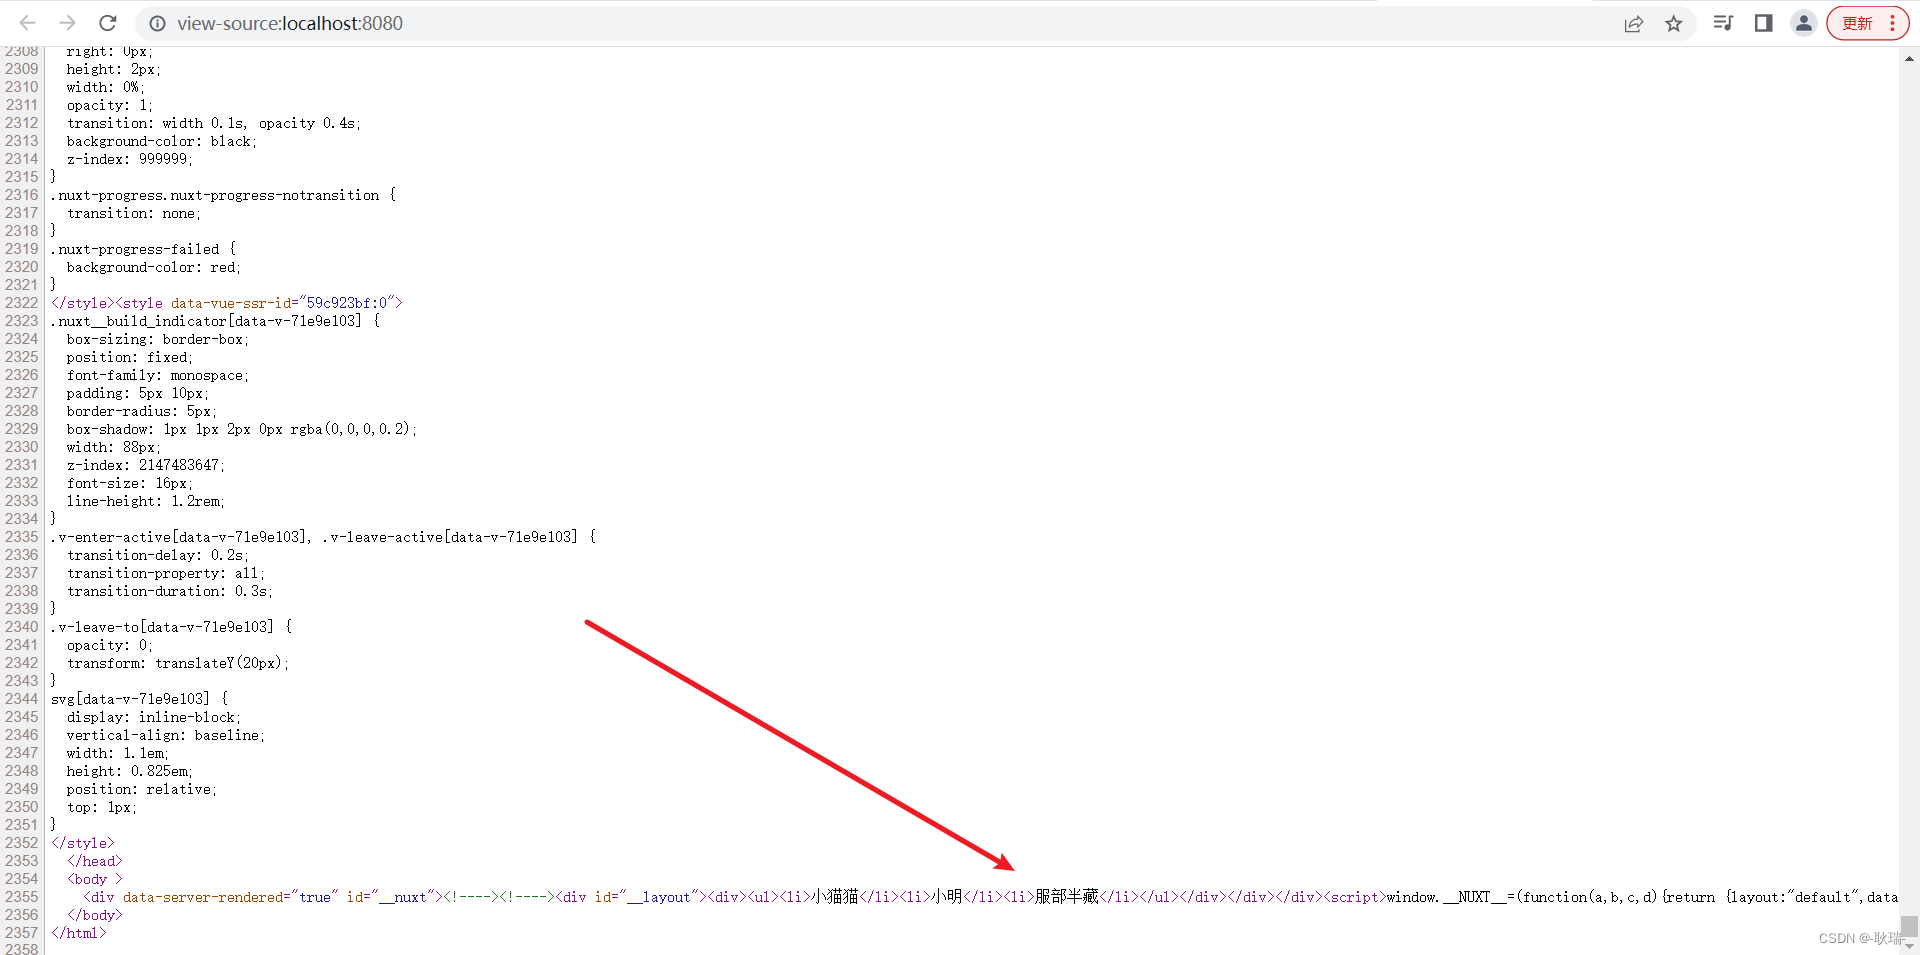
Task: Click line number 2355
Action: click(22, 897)
